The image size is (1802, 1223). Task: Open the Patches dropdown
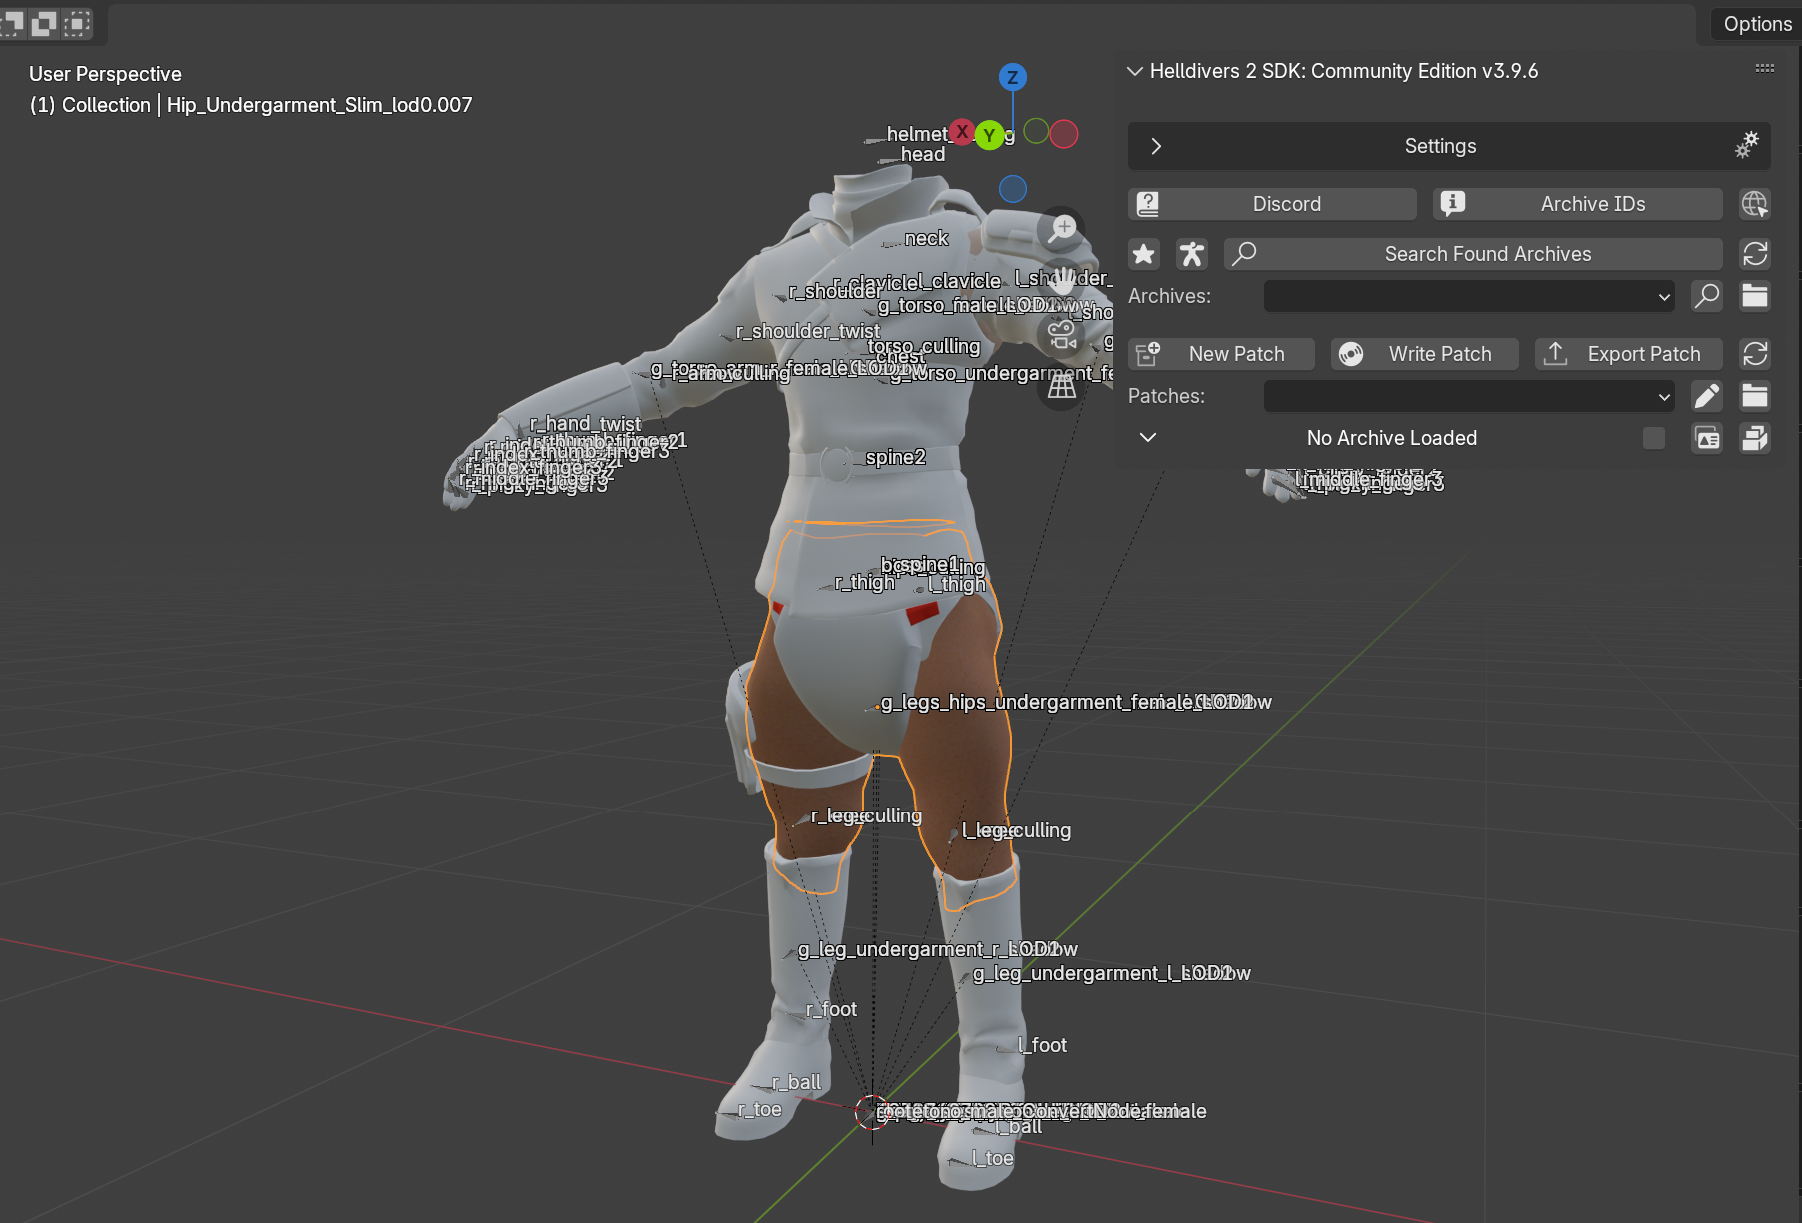(x=1469, y=396)
